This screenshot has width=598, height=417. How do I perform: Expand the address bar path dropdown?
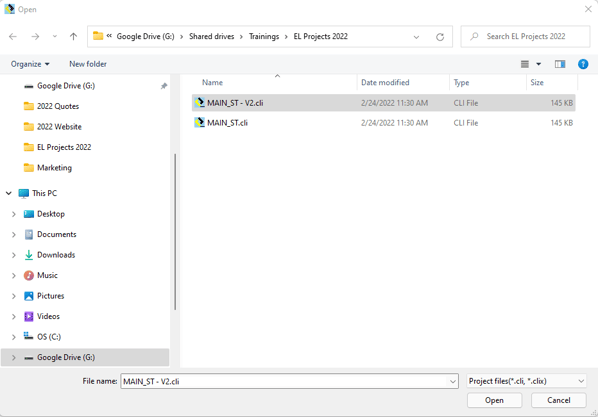(x=416, y=37)
